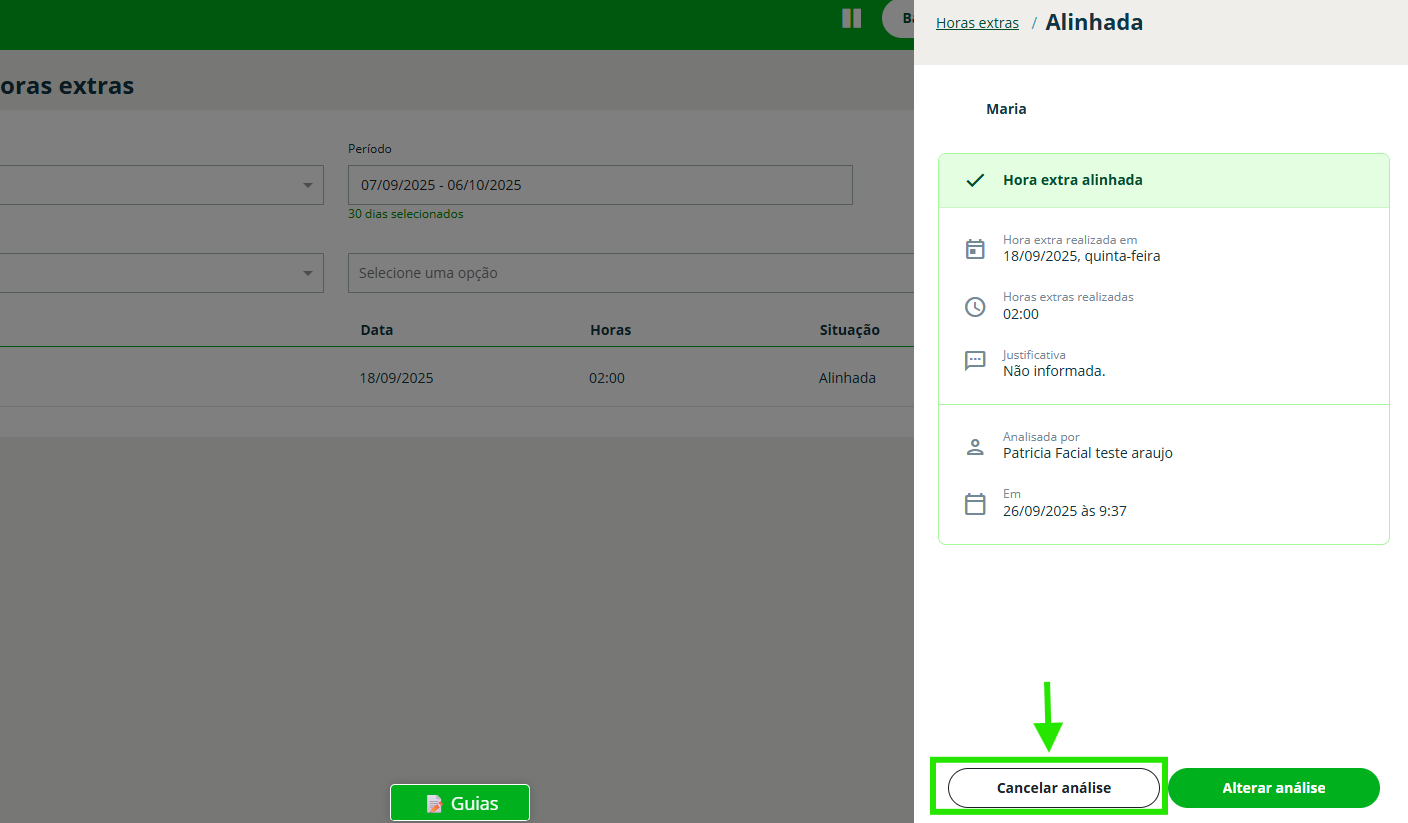Screen dimensions: 1408x823
Task: Click the Horas column header
Action: pyautogui.click(x=610, y=330)
